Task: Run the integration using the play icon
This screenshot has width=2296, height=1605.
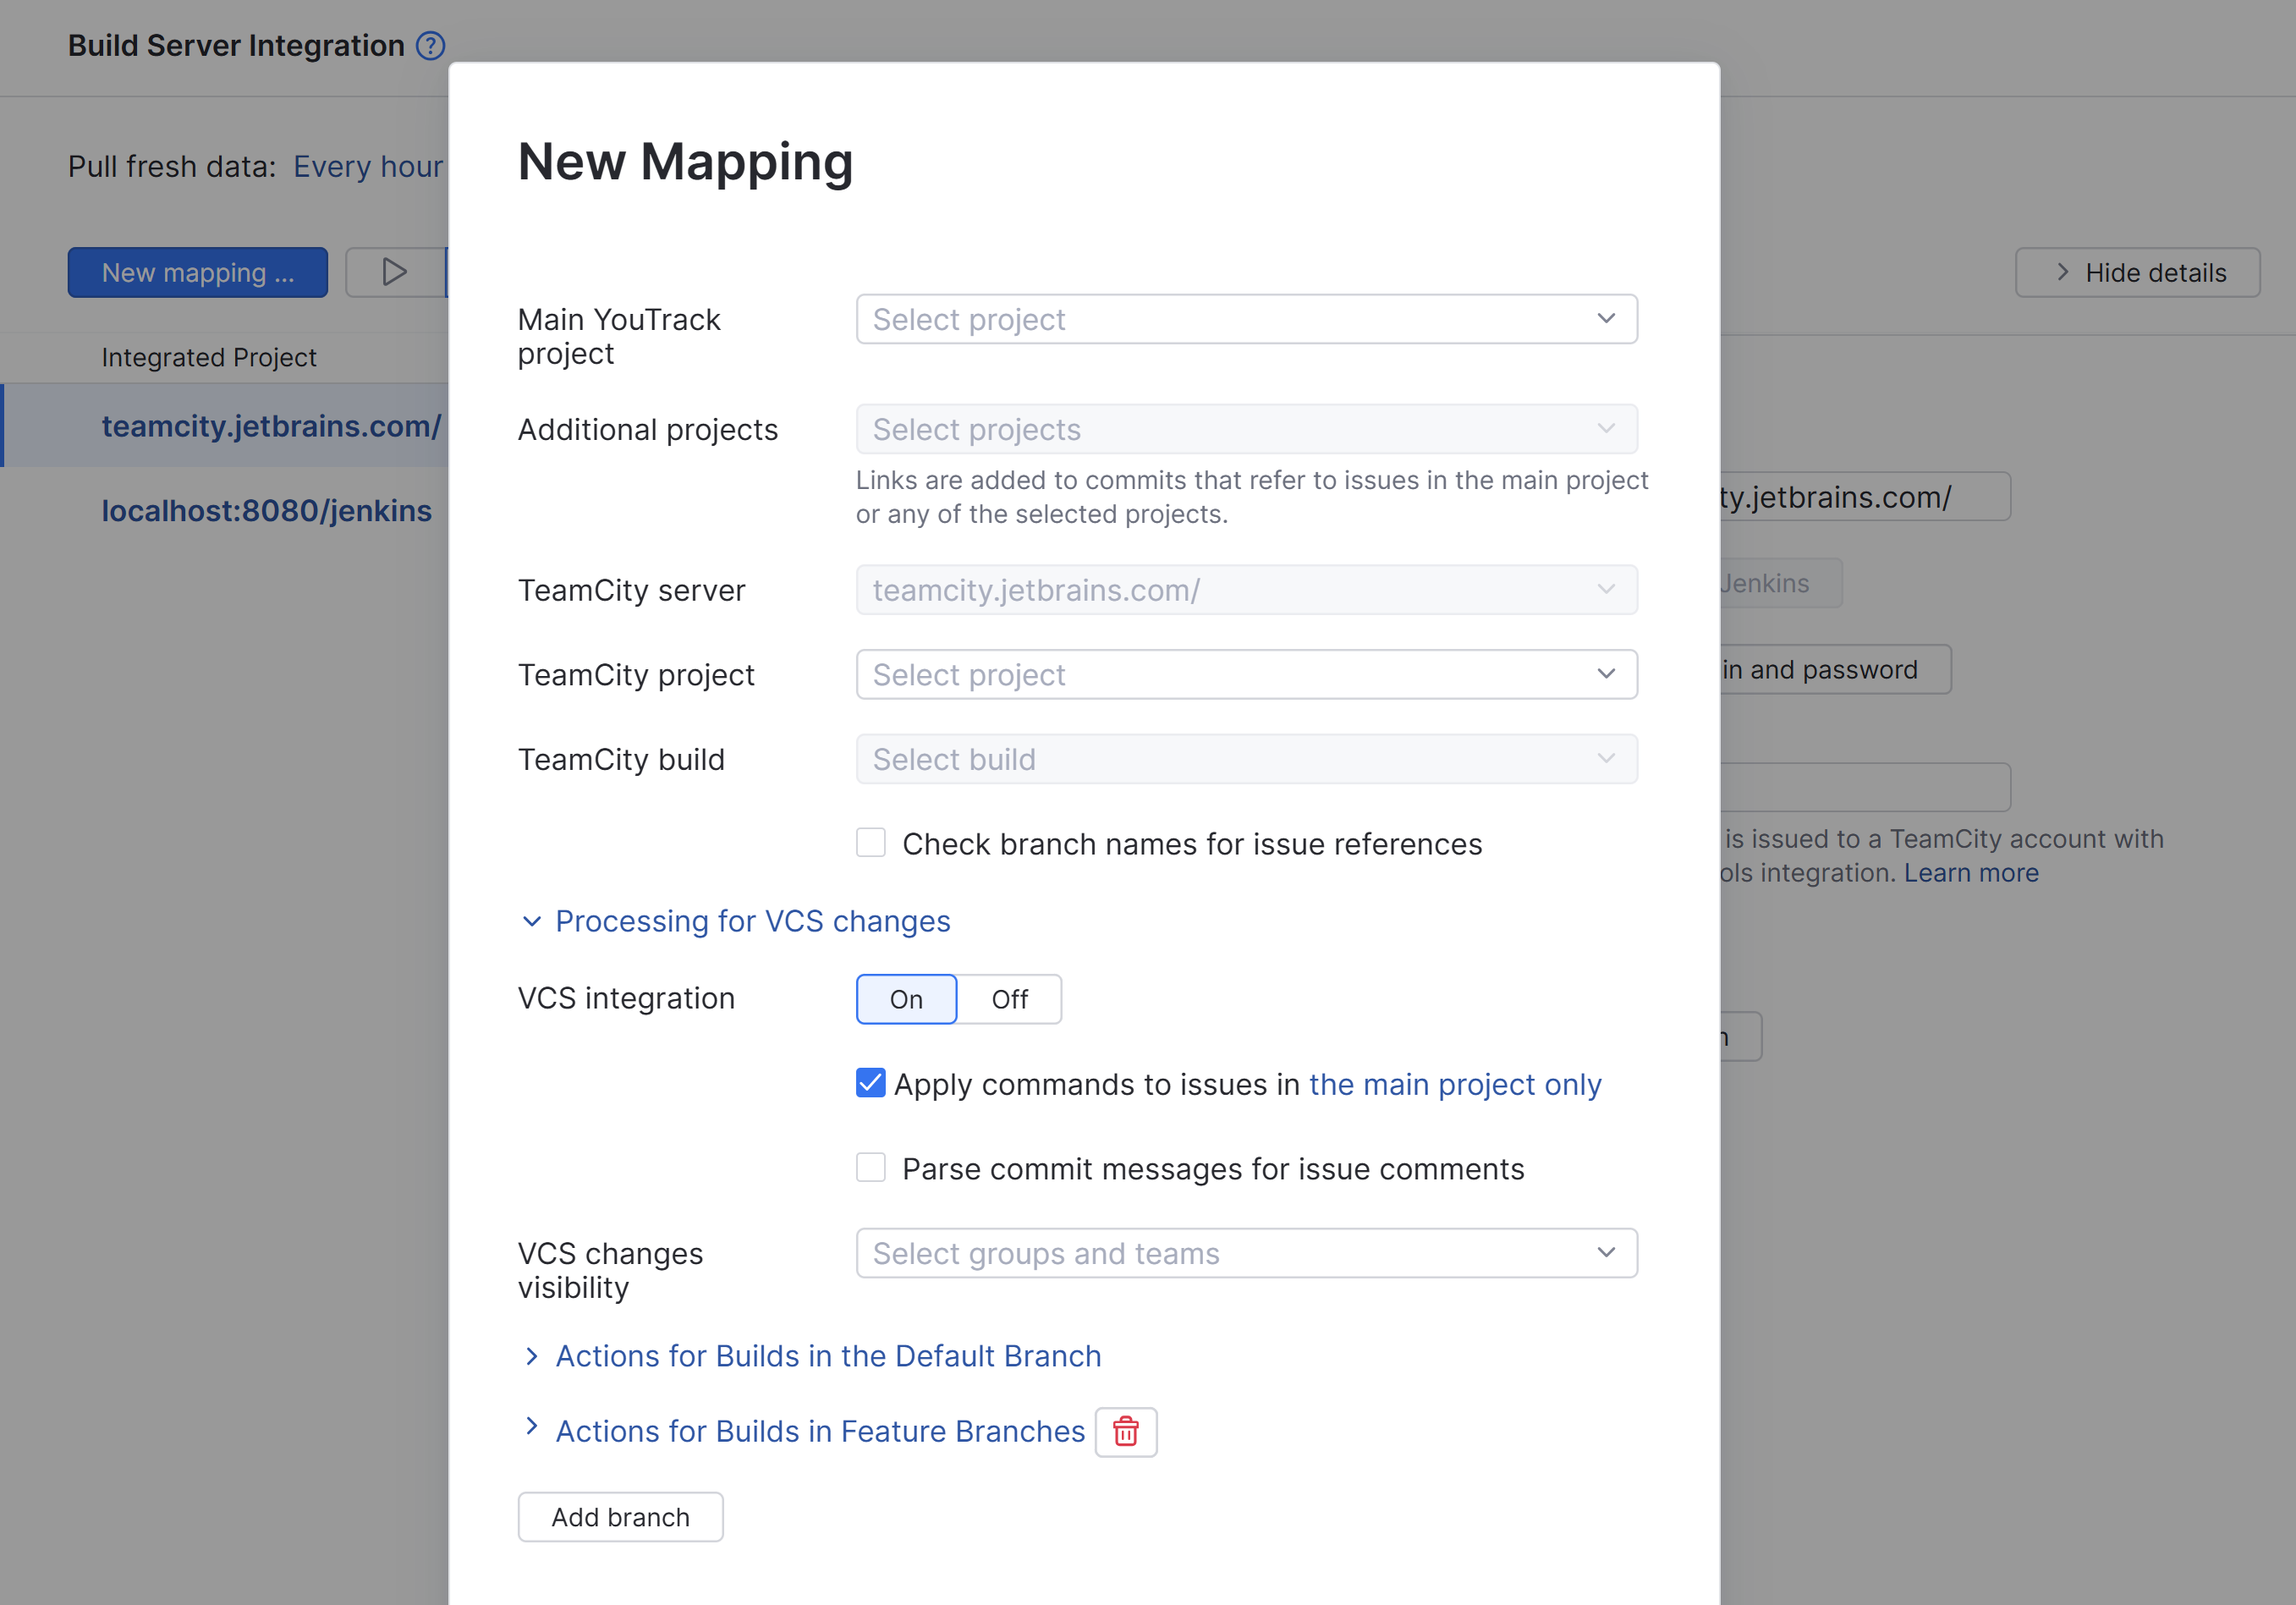Action: pos(393,271)
